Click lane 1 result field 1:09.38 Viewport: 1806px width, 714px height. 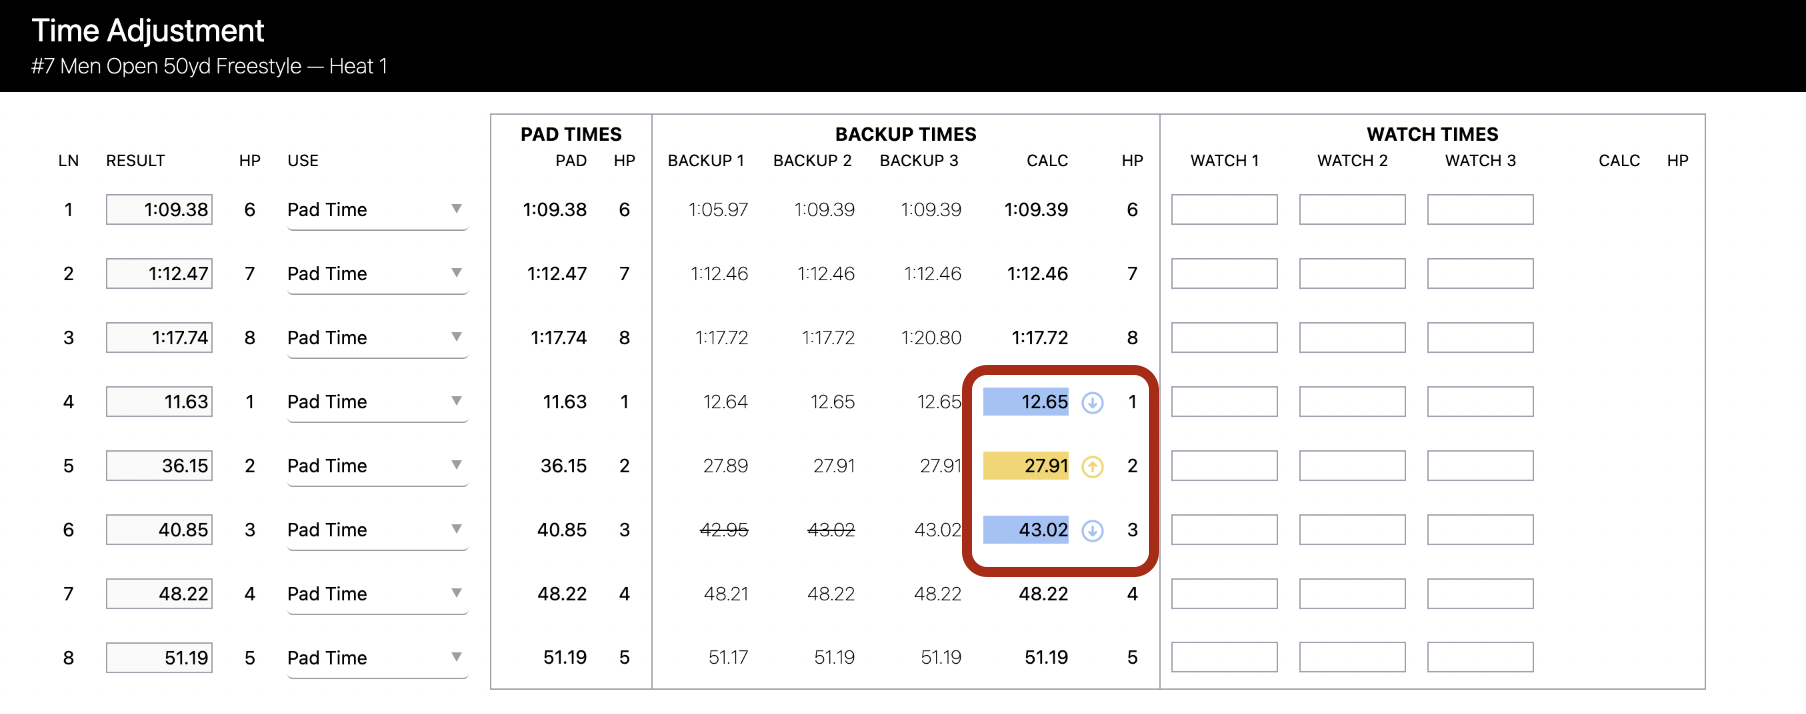click(159, 210)
